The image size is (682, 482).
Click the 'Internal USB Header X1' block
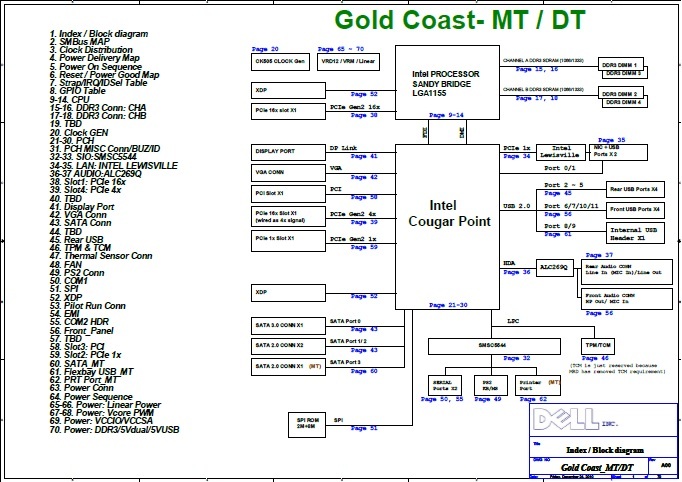(x=635, y=234)
